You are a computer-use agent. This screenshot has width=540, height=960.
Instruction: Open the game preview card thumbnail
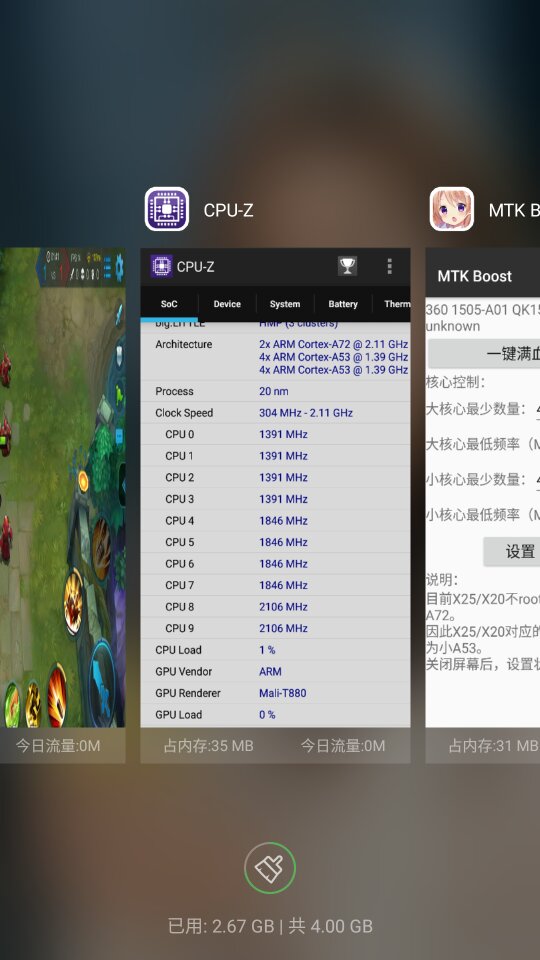click(62, 487)
